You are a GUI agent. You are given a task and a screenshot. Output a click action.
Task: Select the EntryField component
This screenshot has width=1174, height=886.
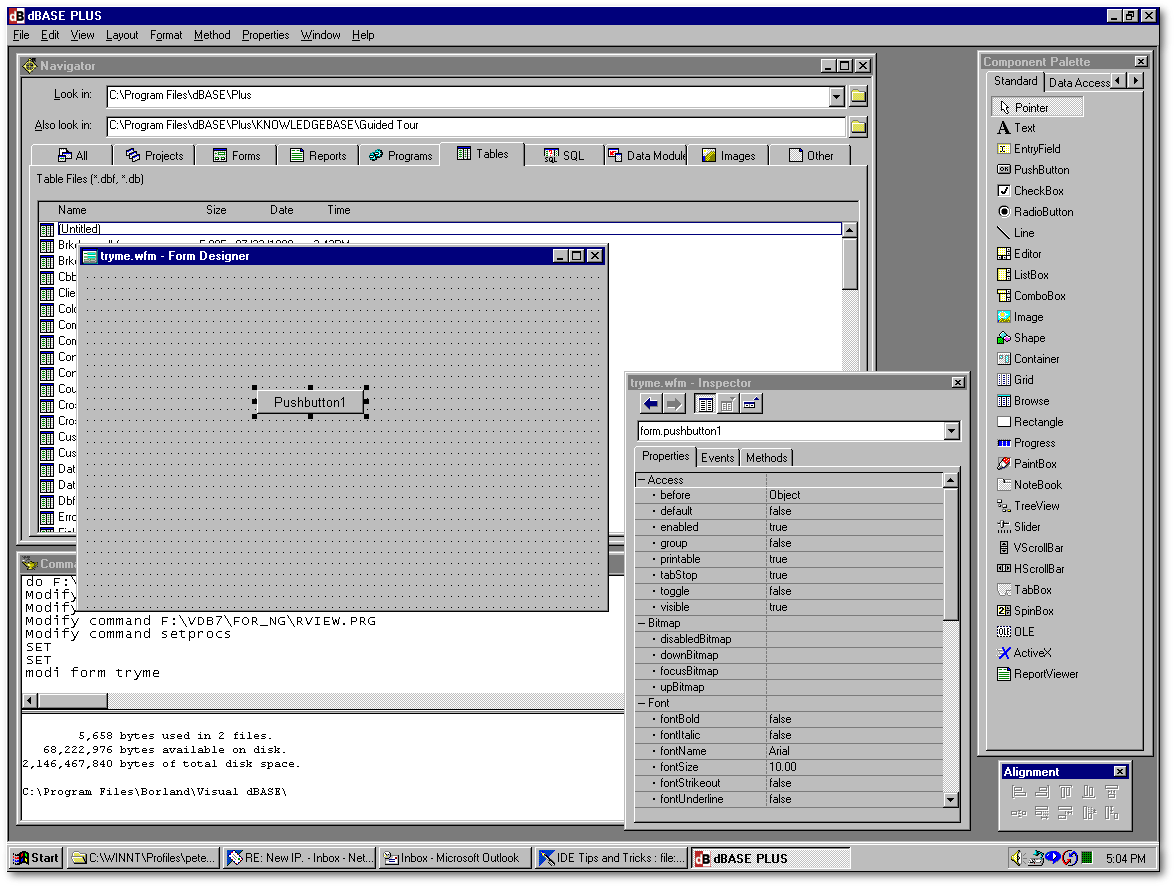pyautogui.click(x=1031, y=148)
